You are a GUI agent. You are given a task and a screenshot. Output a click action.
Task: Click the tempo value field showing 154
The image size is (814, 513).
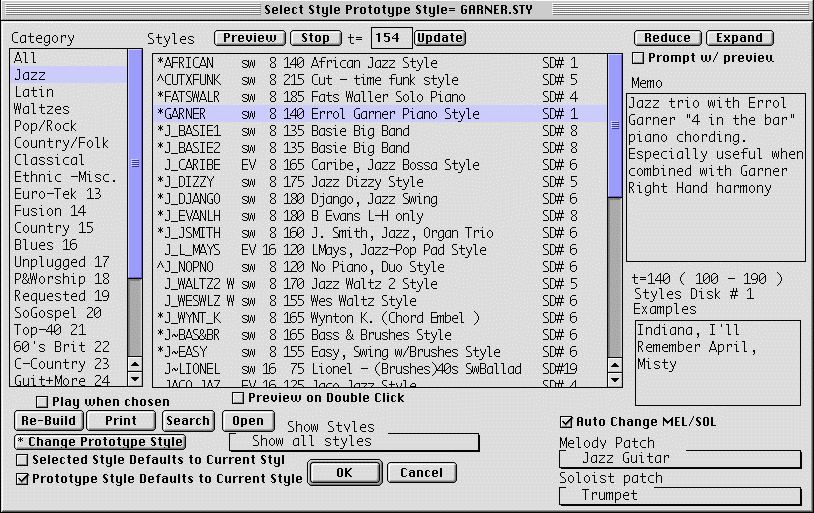[x=391, y=38]
